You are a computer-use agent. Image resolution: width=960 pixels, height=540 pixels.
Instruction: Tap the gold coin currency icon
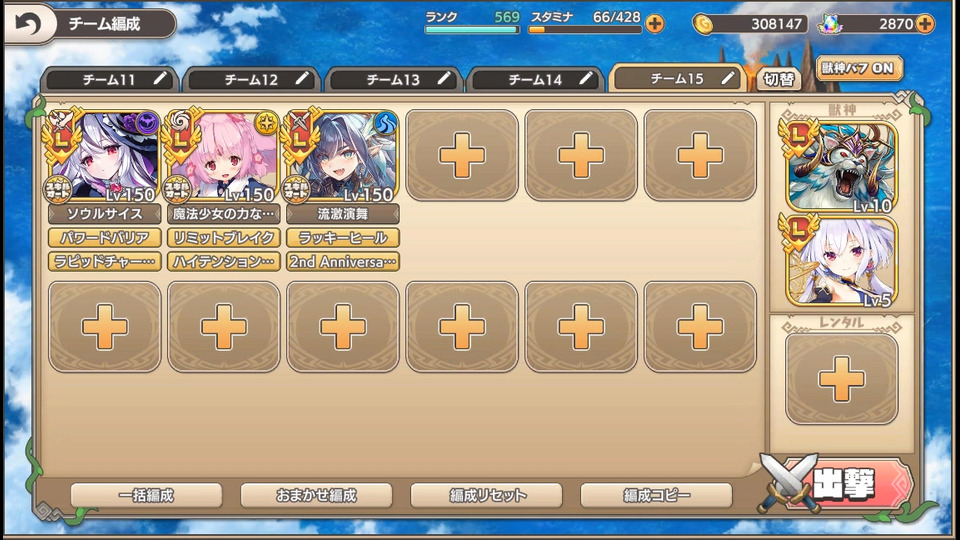point(704,24)
